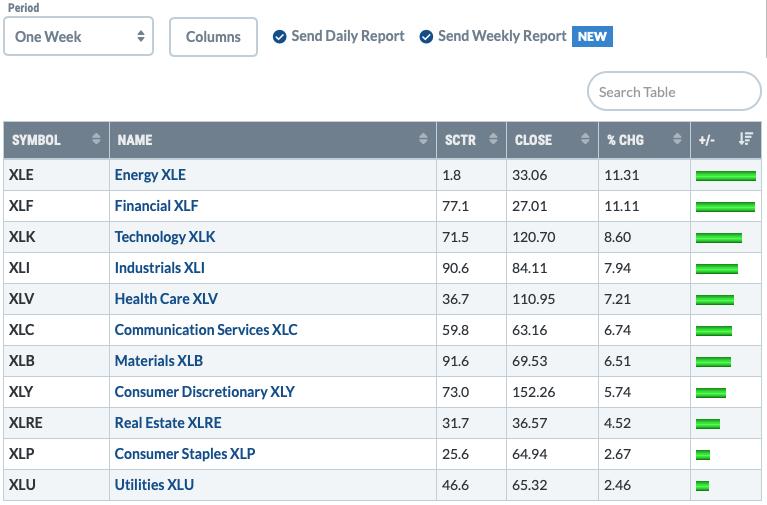Screen dimensions: 767x505
Task: Click percent change 11.31 for XLE
Action: tap(622, 175)
